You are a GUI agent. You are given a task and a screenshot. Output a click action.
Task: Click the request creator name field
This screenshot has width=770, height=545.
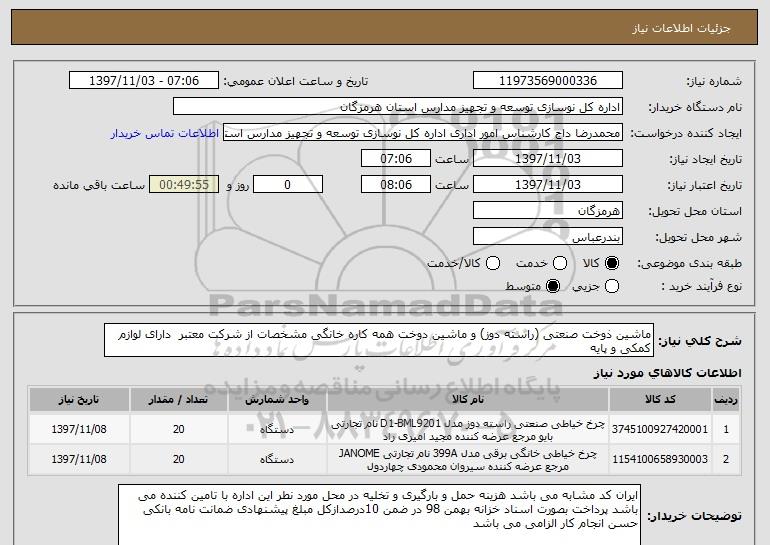tap(423, 133)
